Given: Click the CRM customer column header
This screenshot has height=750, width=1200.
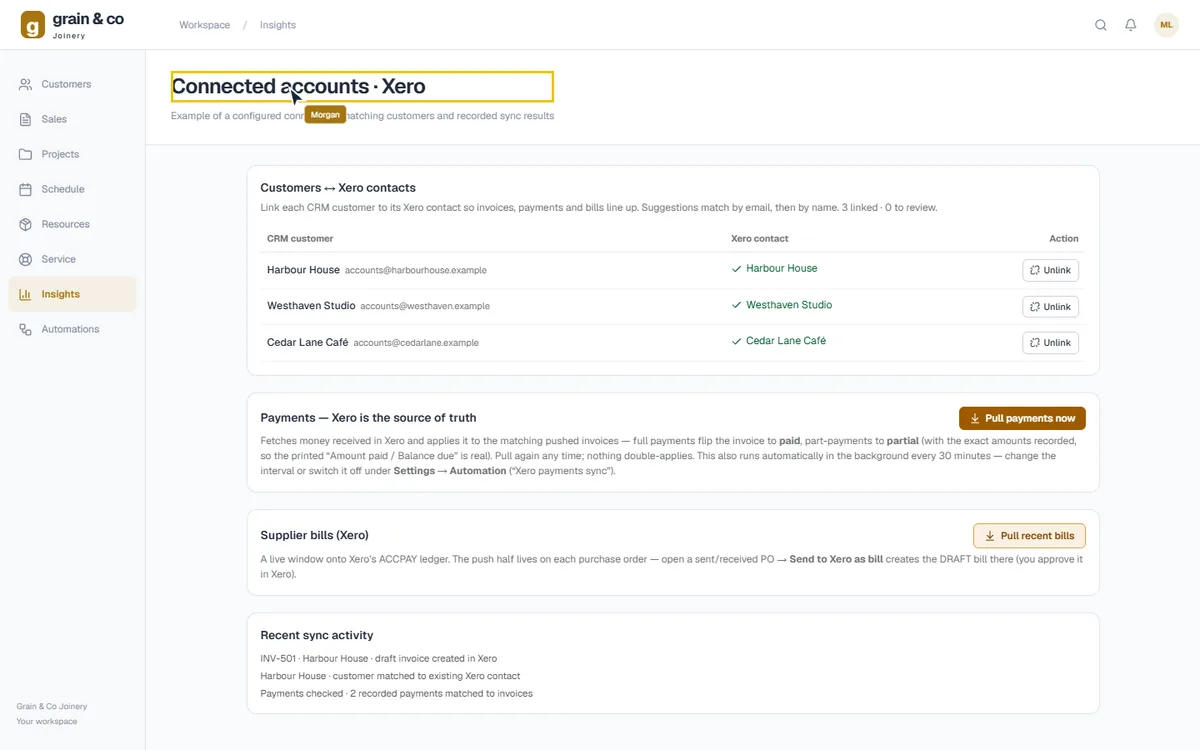Looking at the screenshot, I should pyautogui.click(x=300, y=239).
